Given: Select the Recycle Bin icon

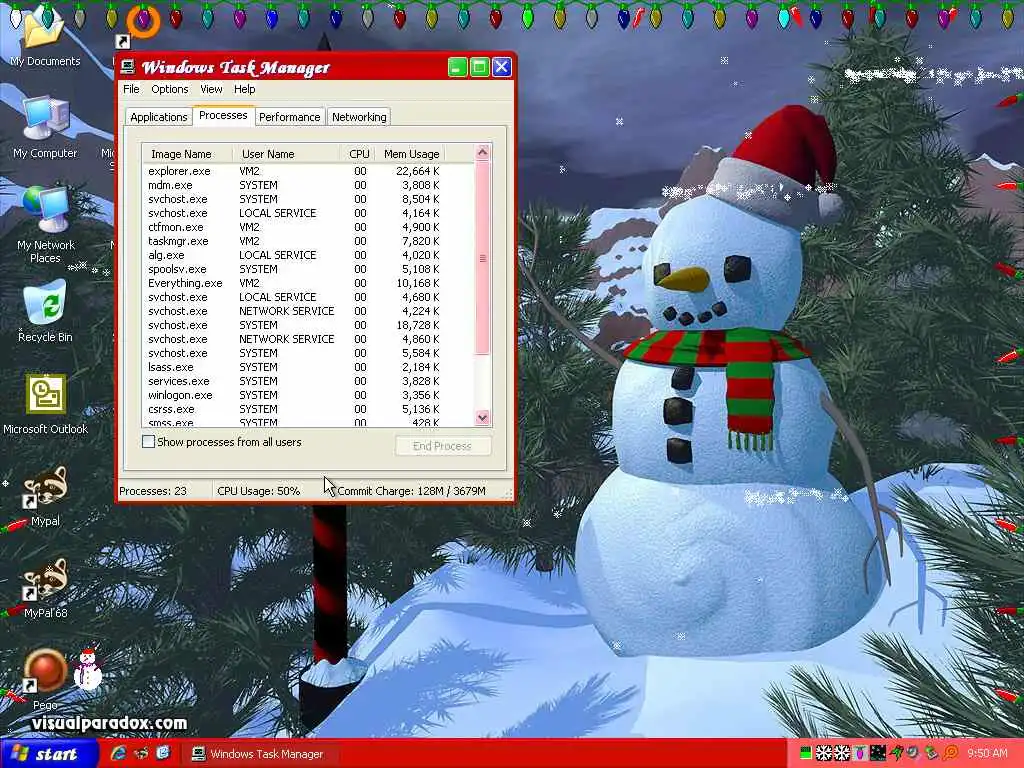Looking at the screenshot, I should (x=44, y=311).
